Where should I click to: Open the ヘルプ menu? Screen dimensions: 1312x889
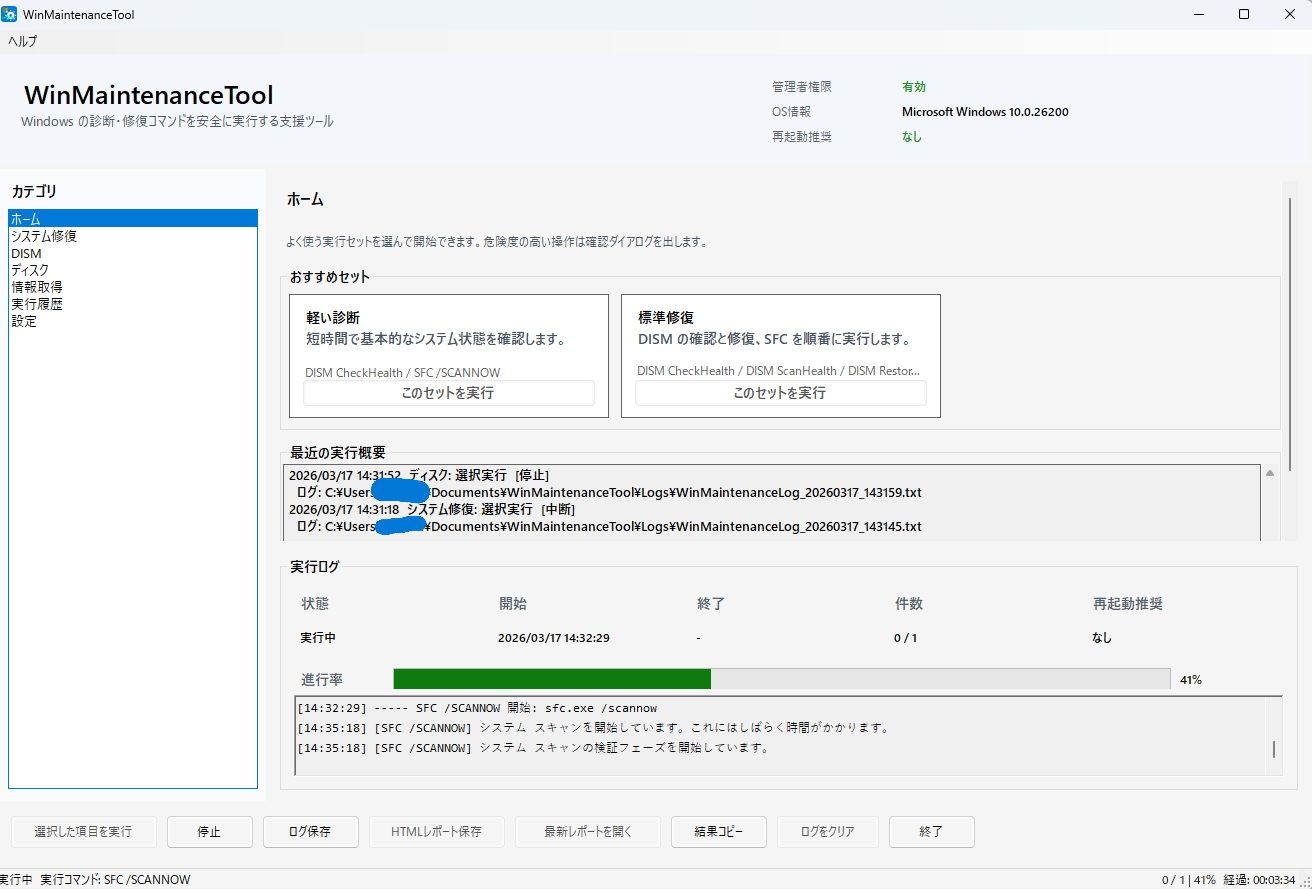pos(23,40)
